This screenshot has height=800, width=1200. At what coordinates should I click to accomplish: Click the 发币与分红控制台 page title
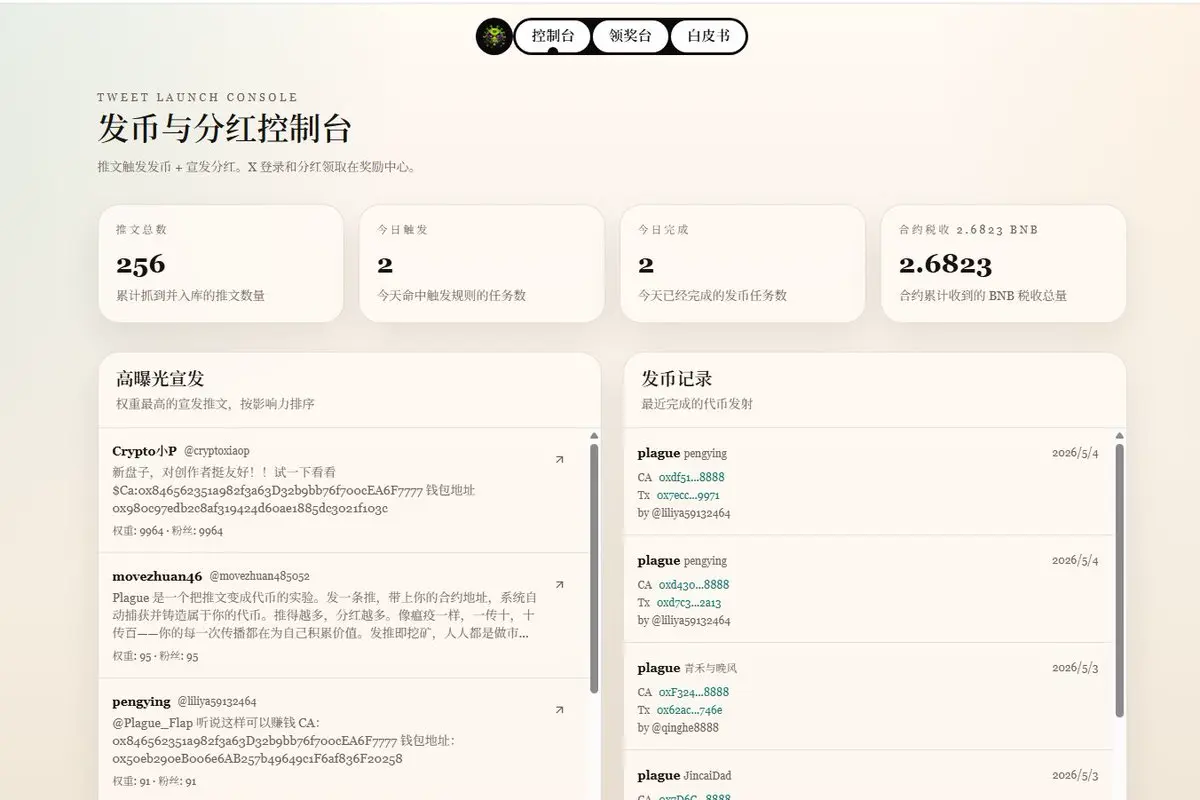click(x=224, y=130)
